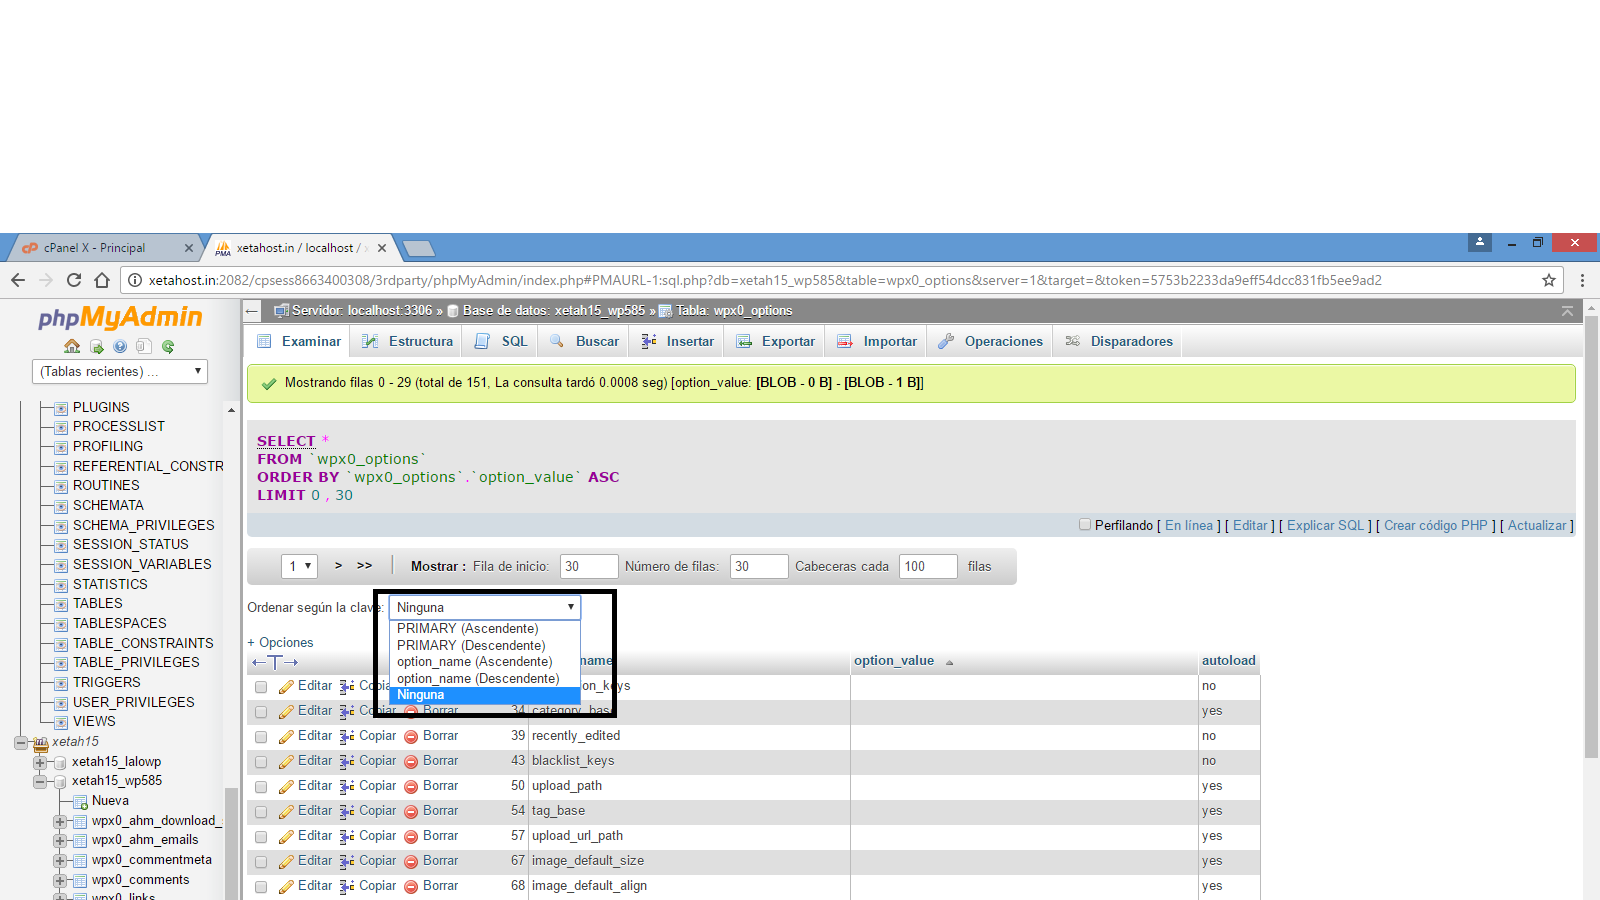Choose option_name (Ascendente) from sort list

point(474,662)
